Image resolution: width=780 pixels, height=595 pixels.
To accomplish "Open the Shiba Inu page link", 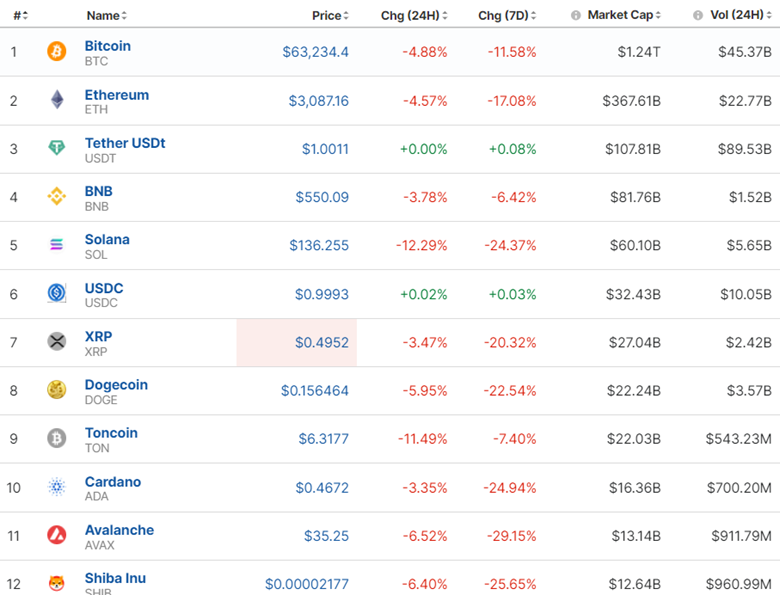I will pyautogui.click(x=115, y=578).
